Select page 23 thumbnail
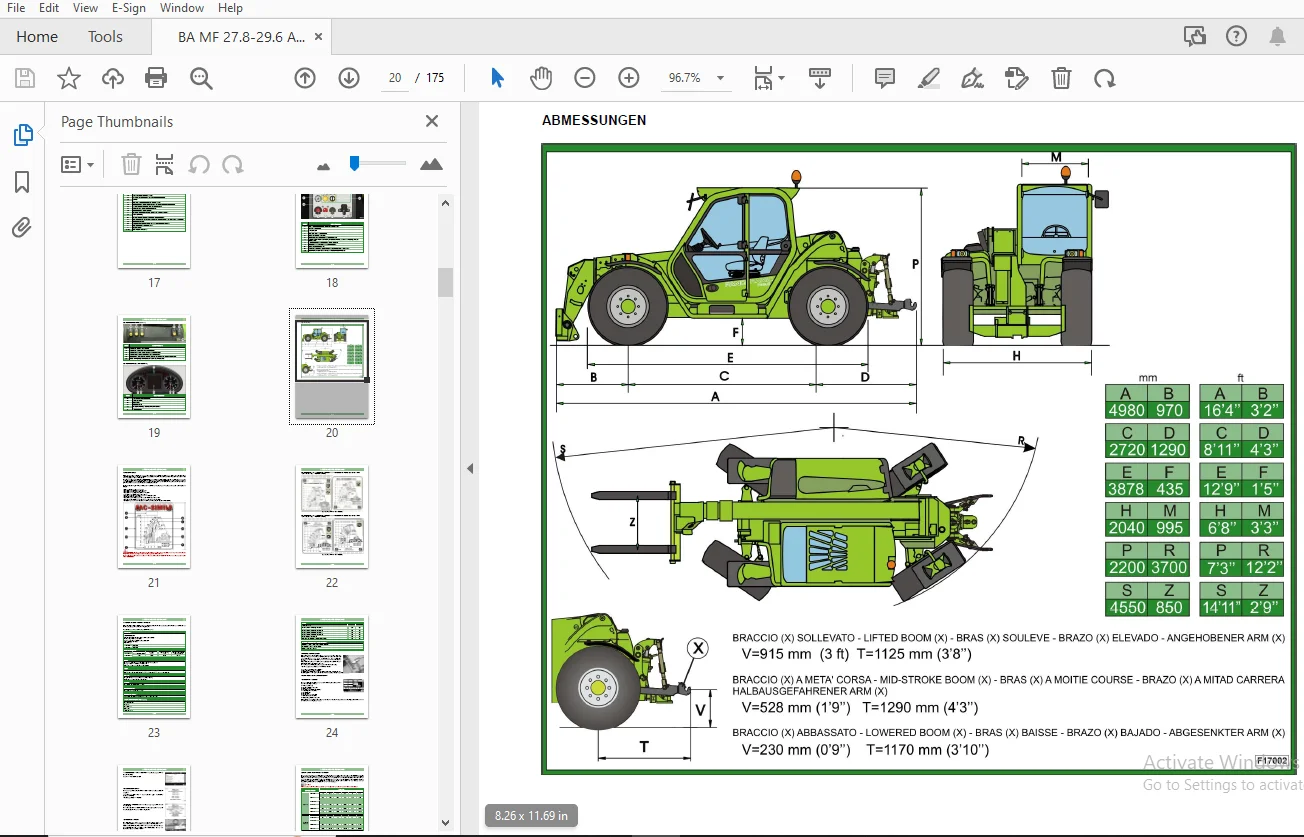 pyautogui.click(x=154, y=667)
